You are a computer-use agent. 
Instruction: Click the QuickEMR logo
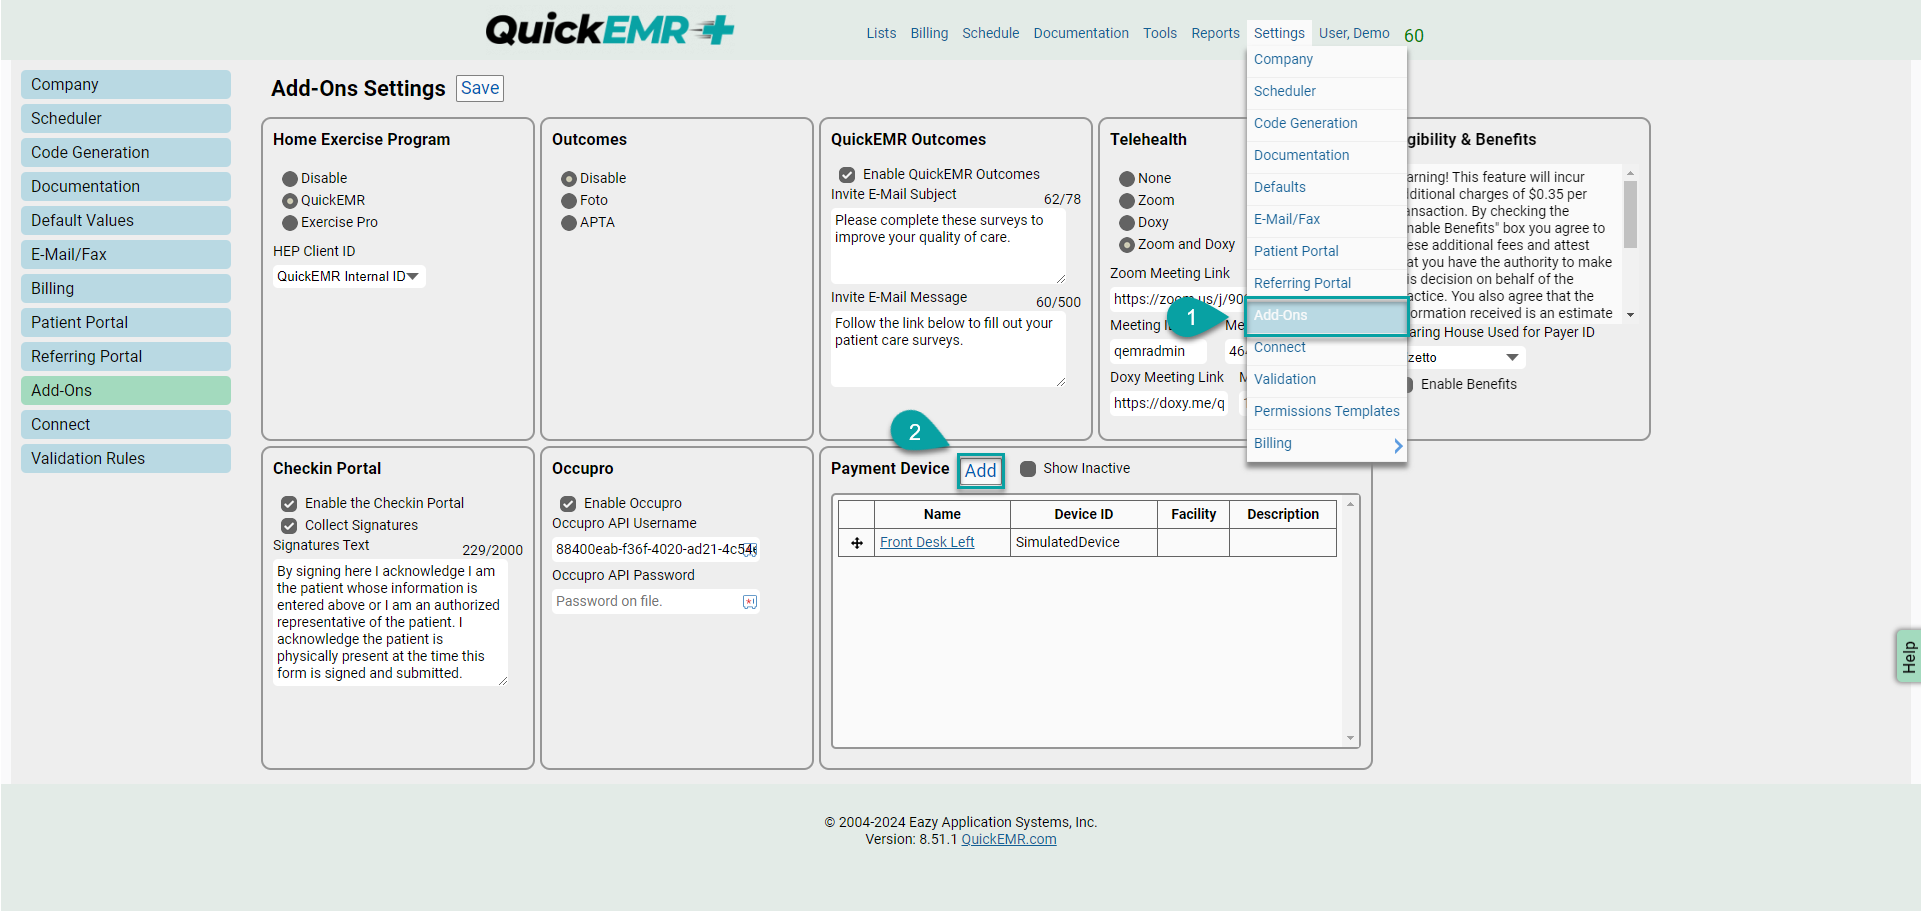(610, 29)
